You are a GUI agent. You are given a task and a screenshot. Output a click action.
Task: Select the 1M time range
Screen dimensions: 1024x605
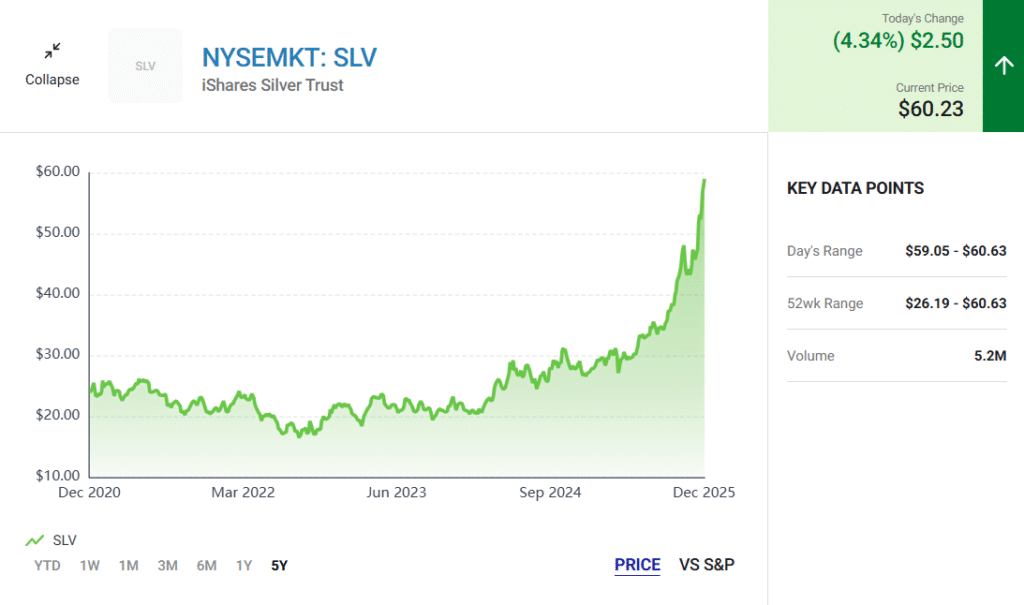[128, 565]
